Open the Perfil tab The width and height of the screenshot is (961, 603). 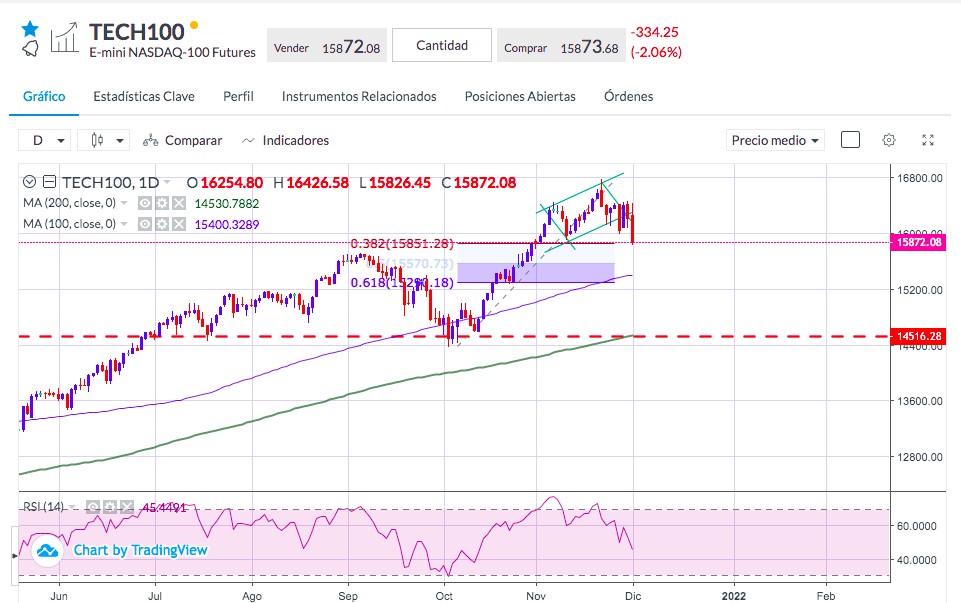coord(238,96)
